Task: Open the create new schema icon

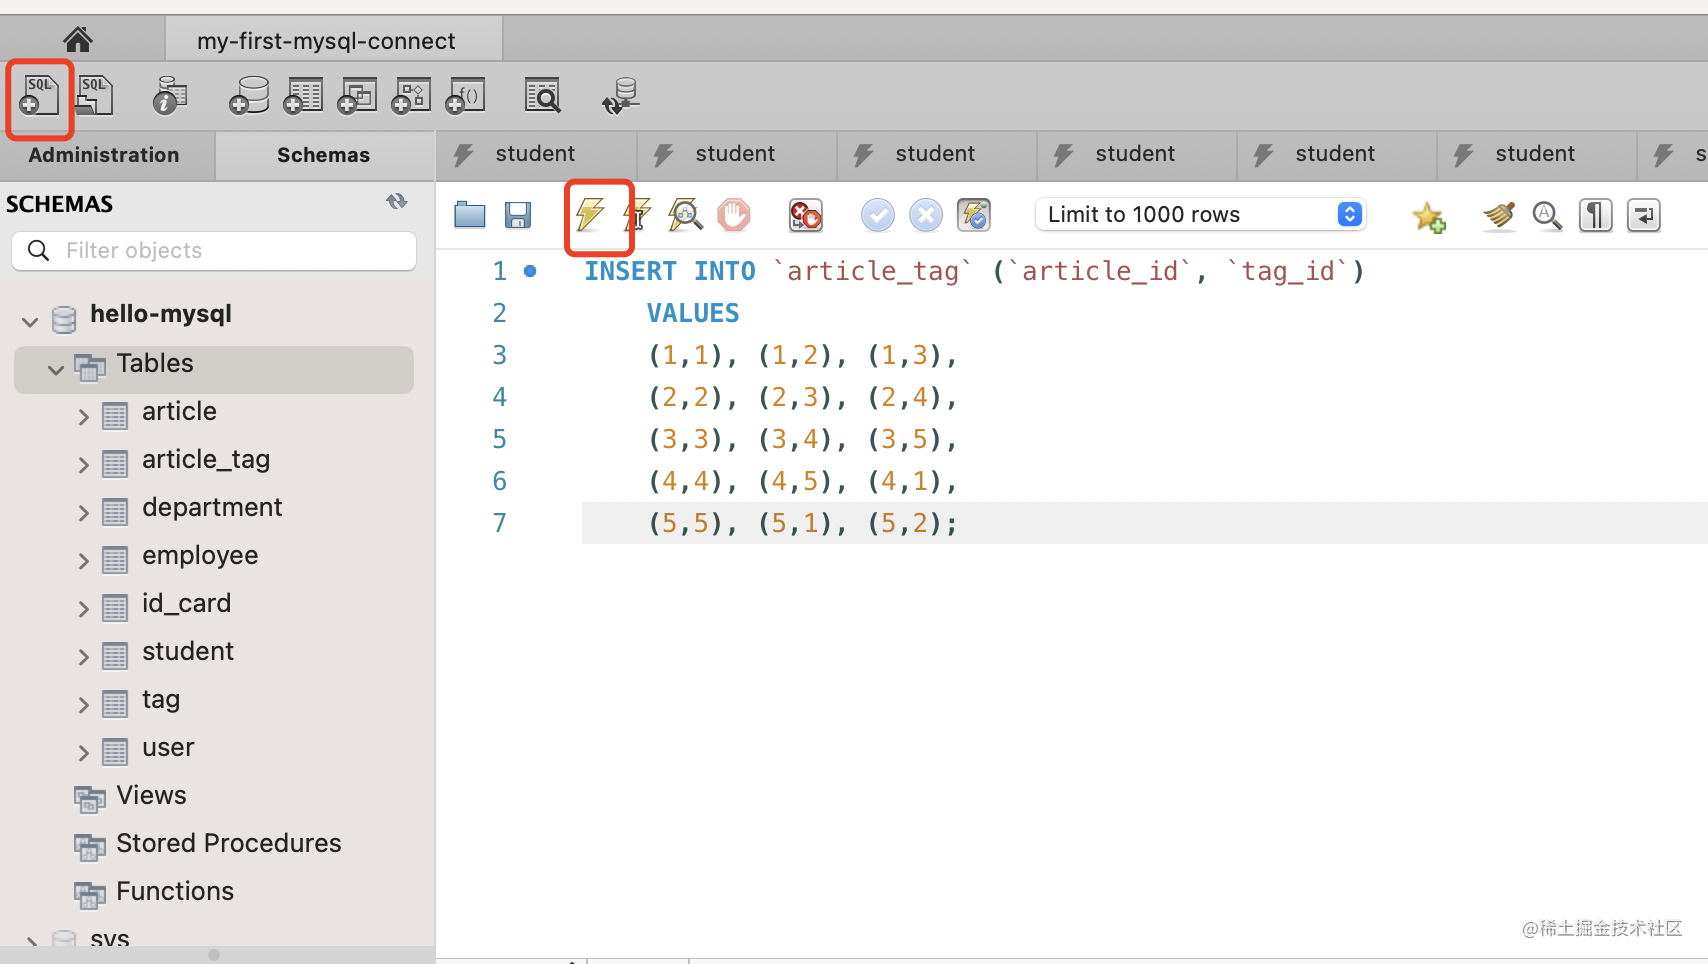Action: point(249,96)
